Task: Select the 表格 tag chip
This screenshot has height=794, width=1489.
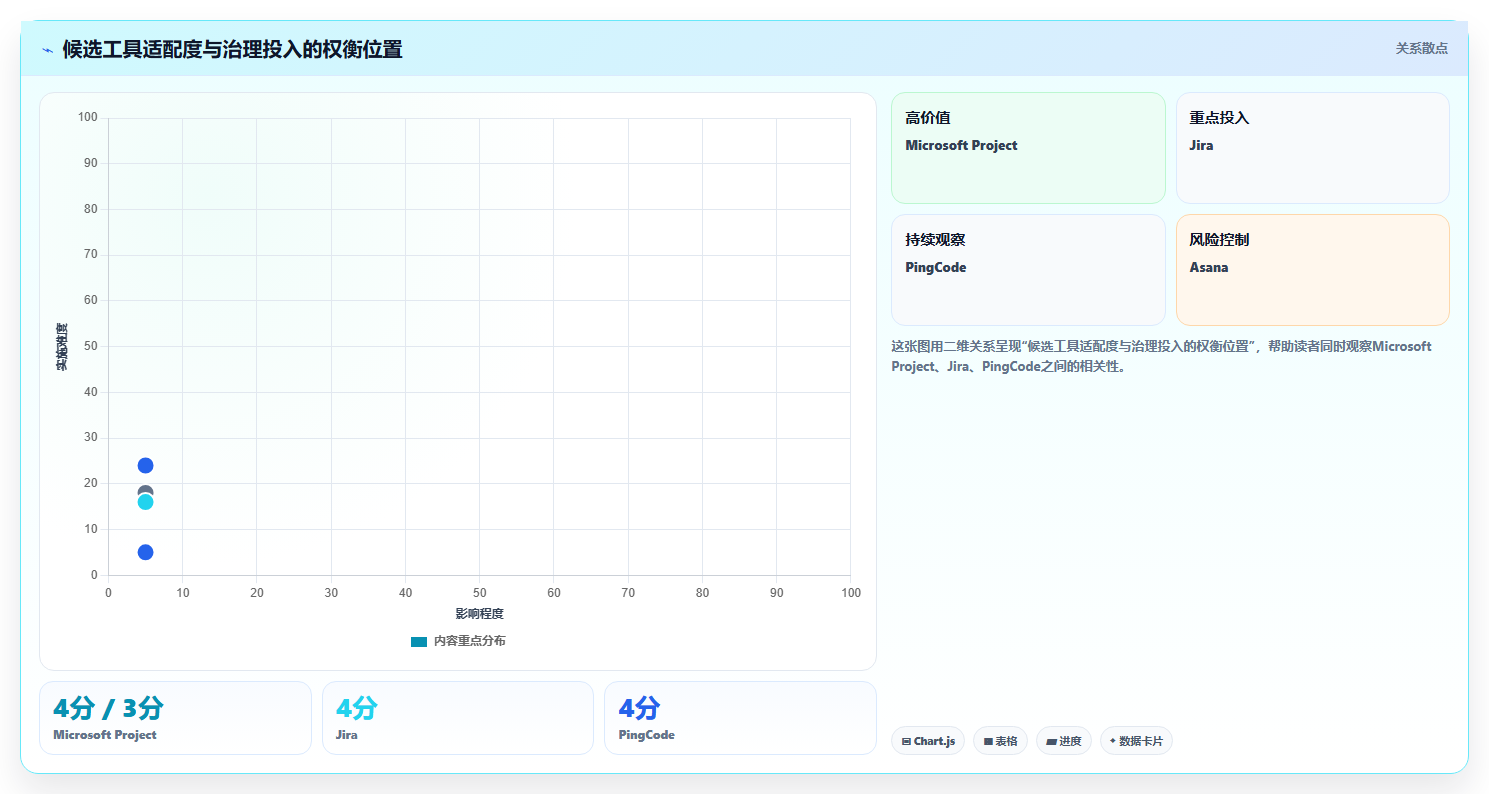Action: tap(1000, 741)
